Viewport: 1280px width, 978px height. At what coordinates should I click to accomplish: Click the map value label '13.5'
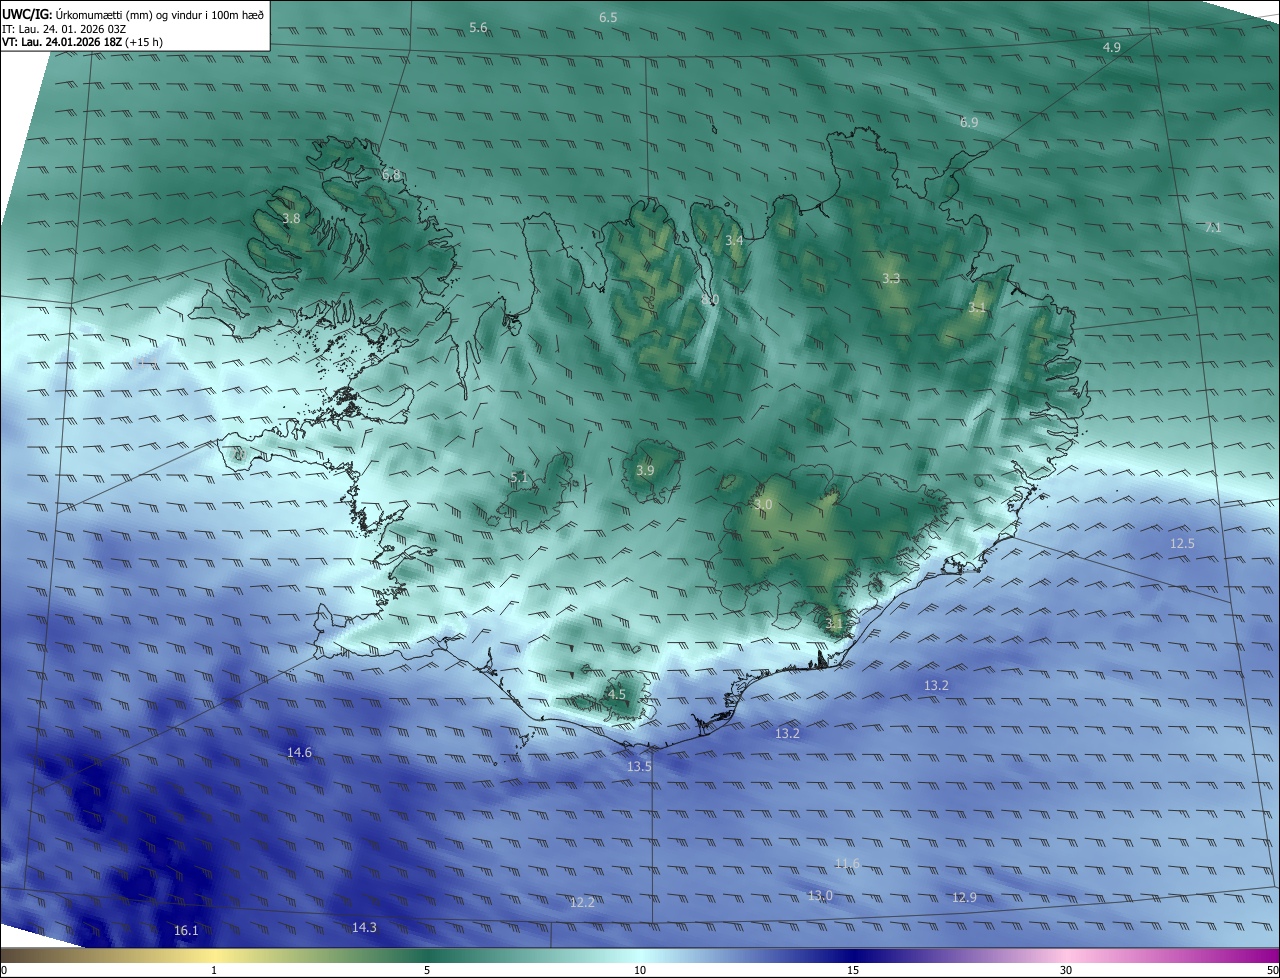(x=639, y=767)
